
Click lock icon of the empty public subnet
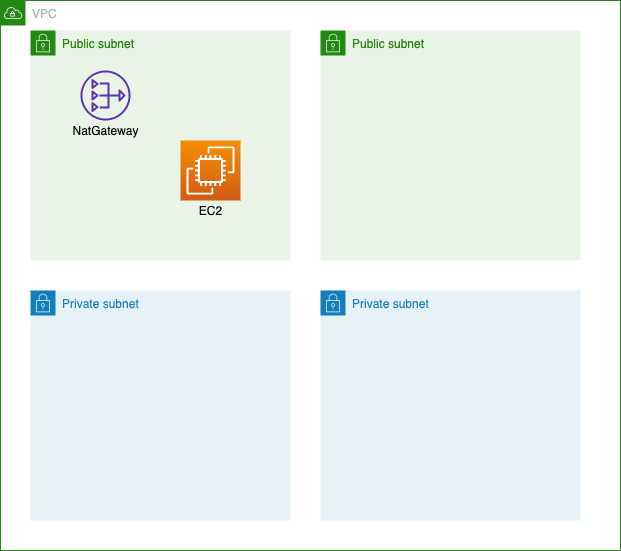tap(333, 43)
